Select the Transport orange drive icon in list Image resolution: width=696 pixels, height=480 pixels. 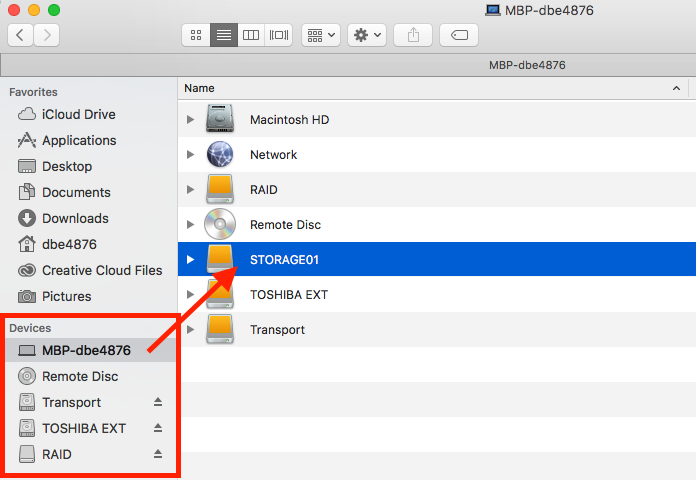click(220, 329)
